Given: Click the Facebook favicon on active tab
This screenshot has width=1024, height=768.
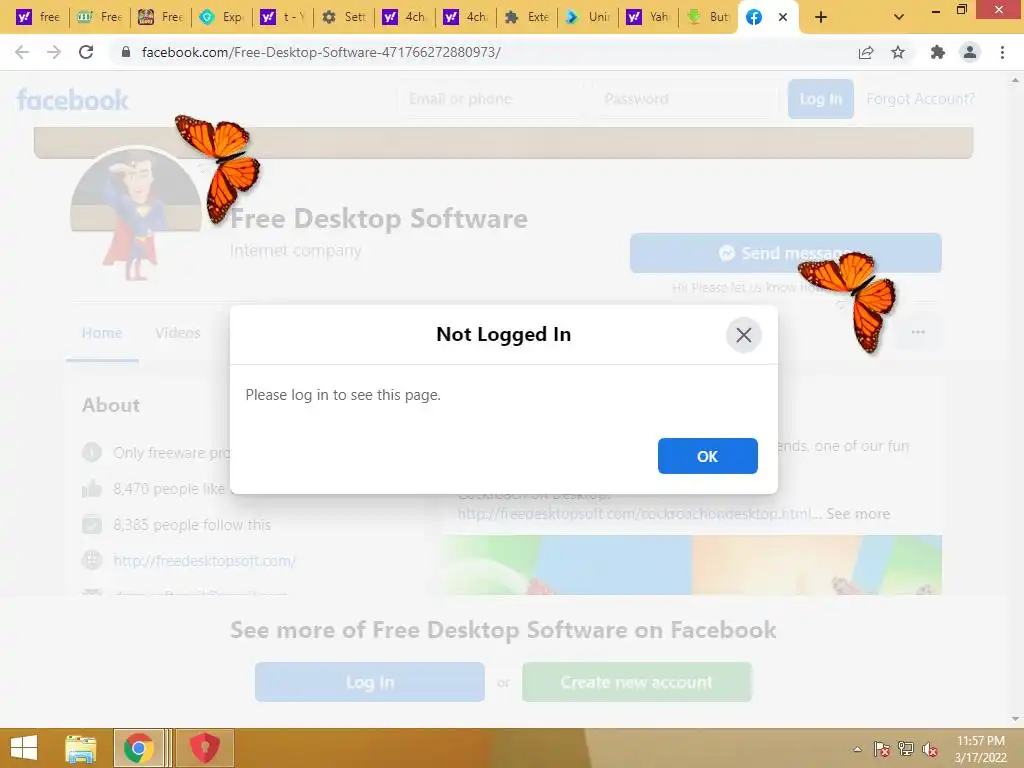Looking at the screenshot, I should click(754, 17).
